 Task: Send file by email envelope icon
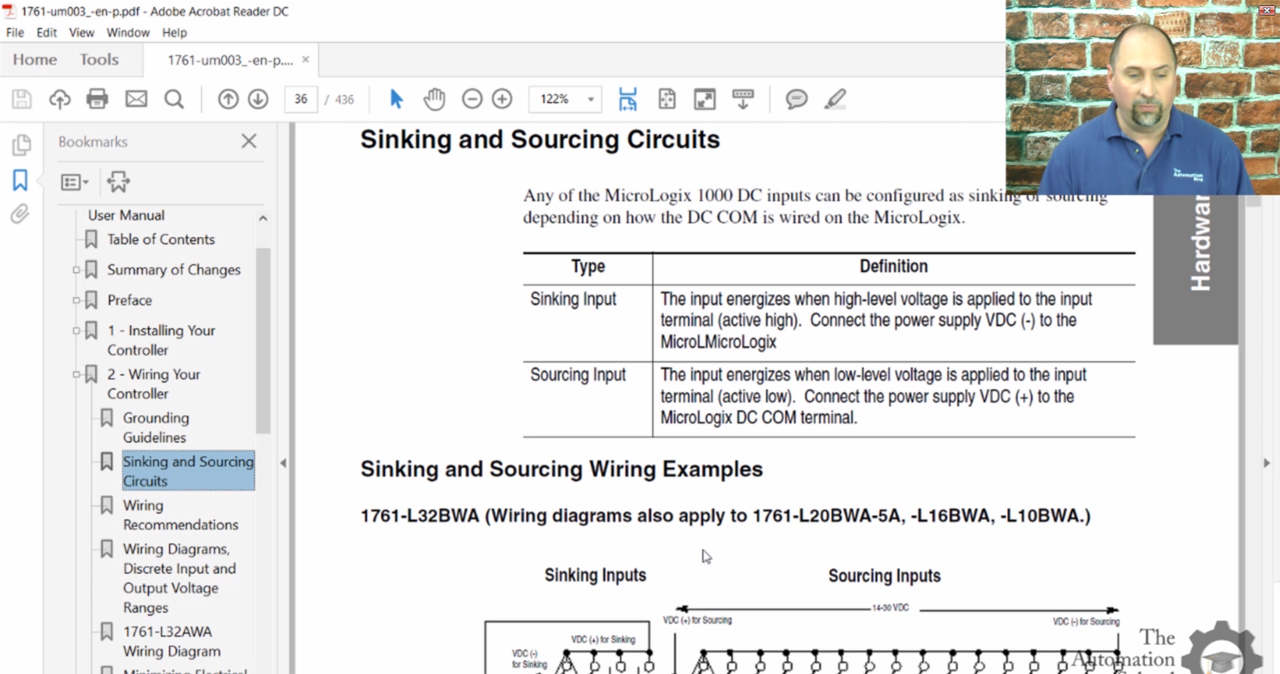(136, 99)
